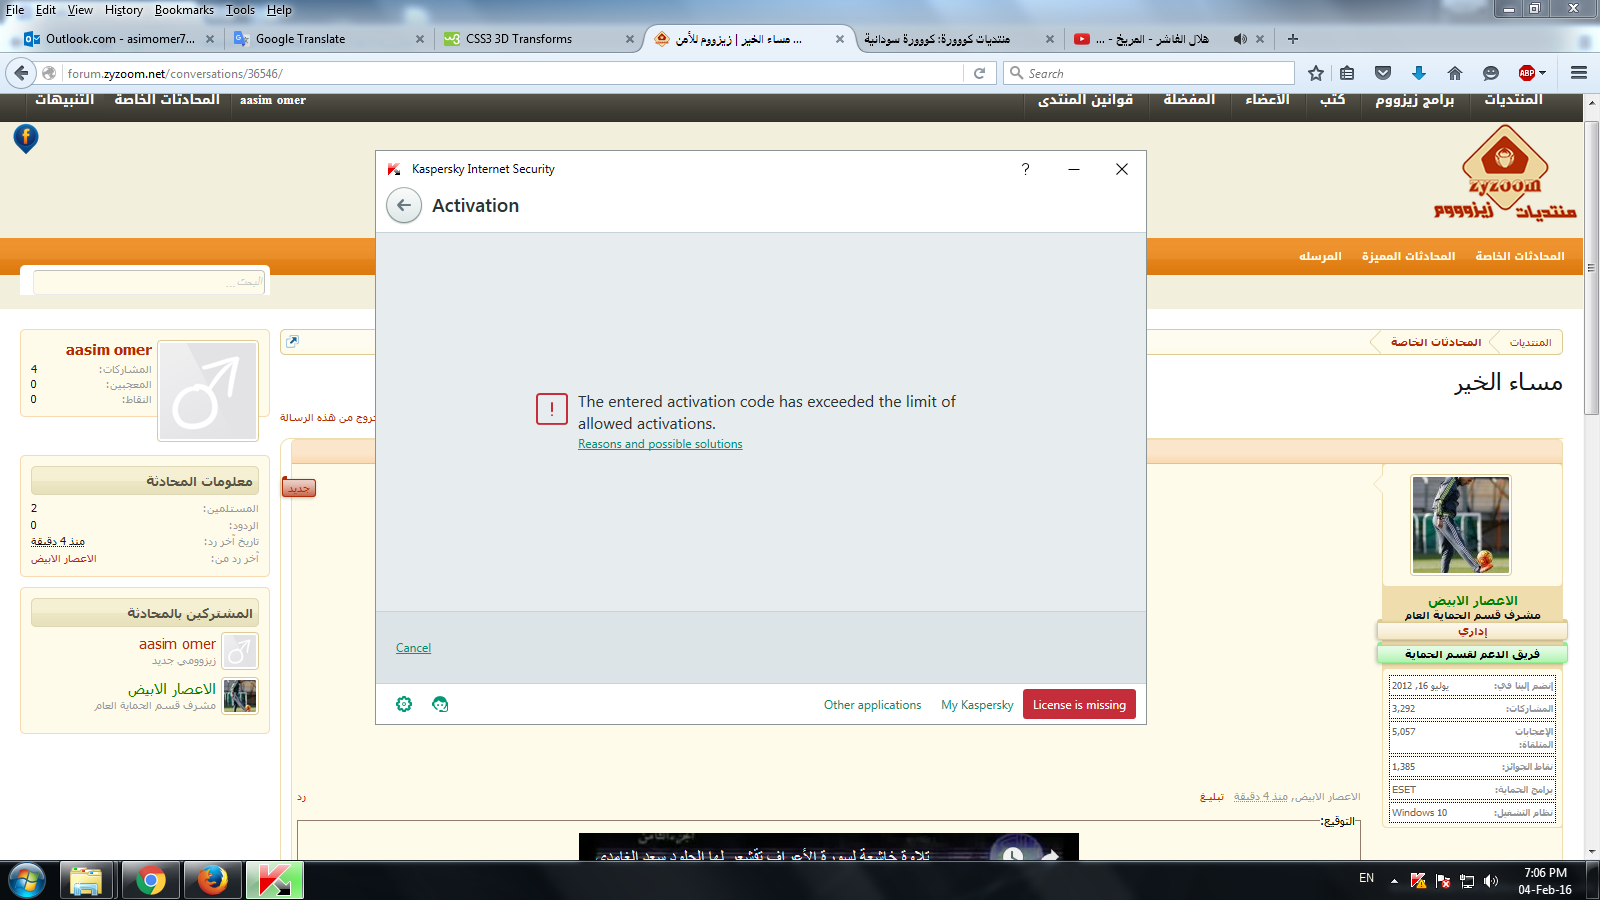Click the Facebook badge icon
This screenshot has width=1600, height=900.
tap(26, 139)
